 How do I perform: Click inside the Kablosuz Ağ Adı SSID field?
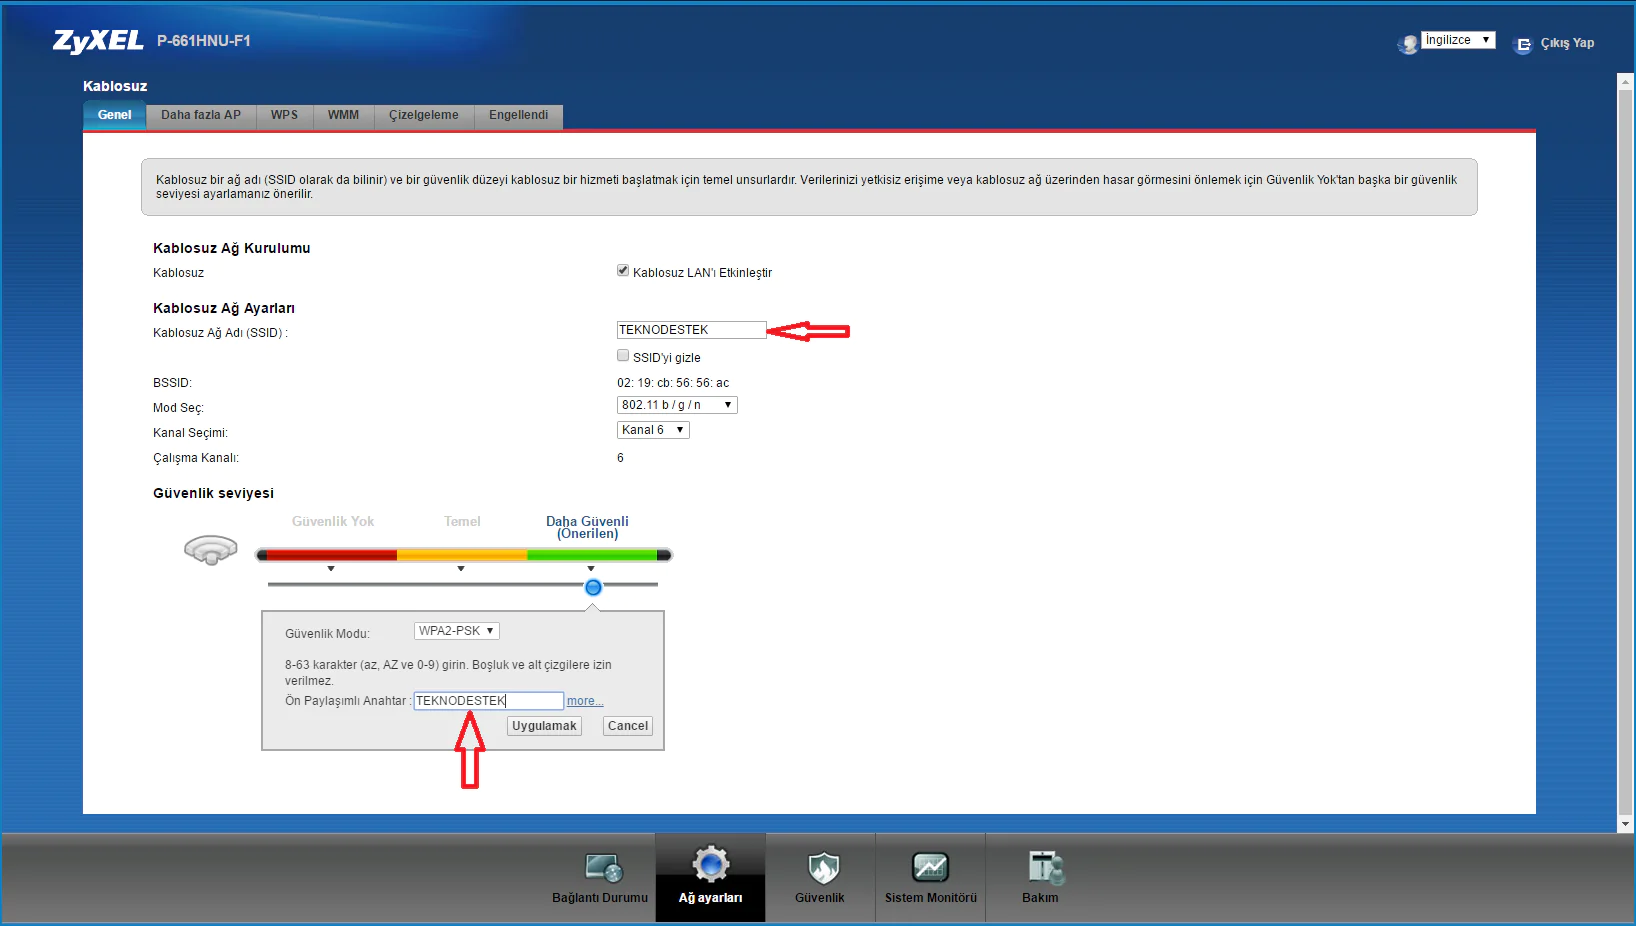[x=690, y=329]
